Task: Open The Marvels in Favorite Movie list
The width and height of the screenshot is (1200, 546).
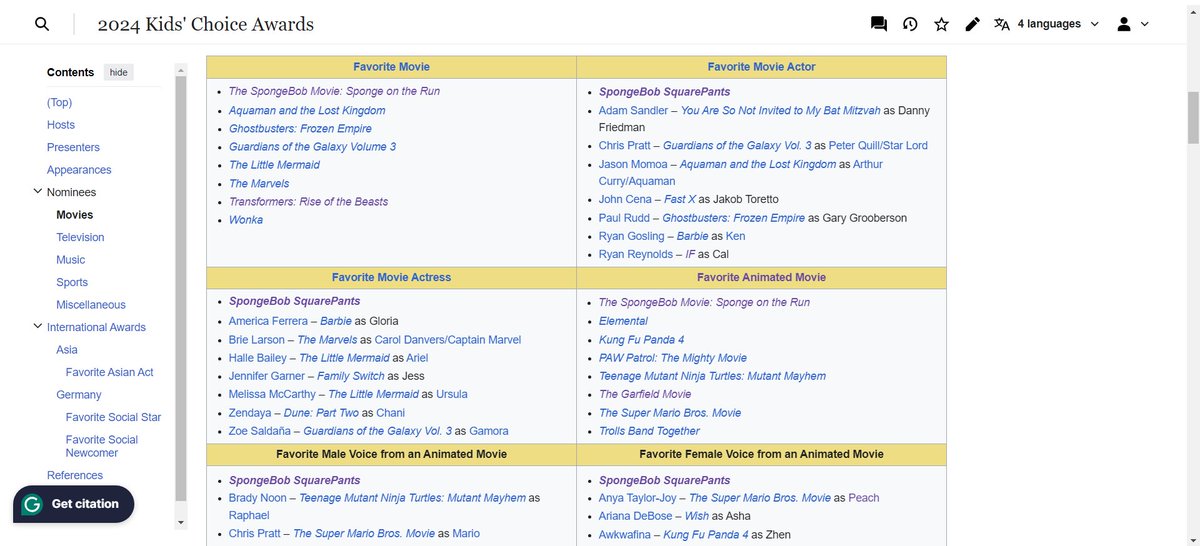Action: [259, 183]
